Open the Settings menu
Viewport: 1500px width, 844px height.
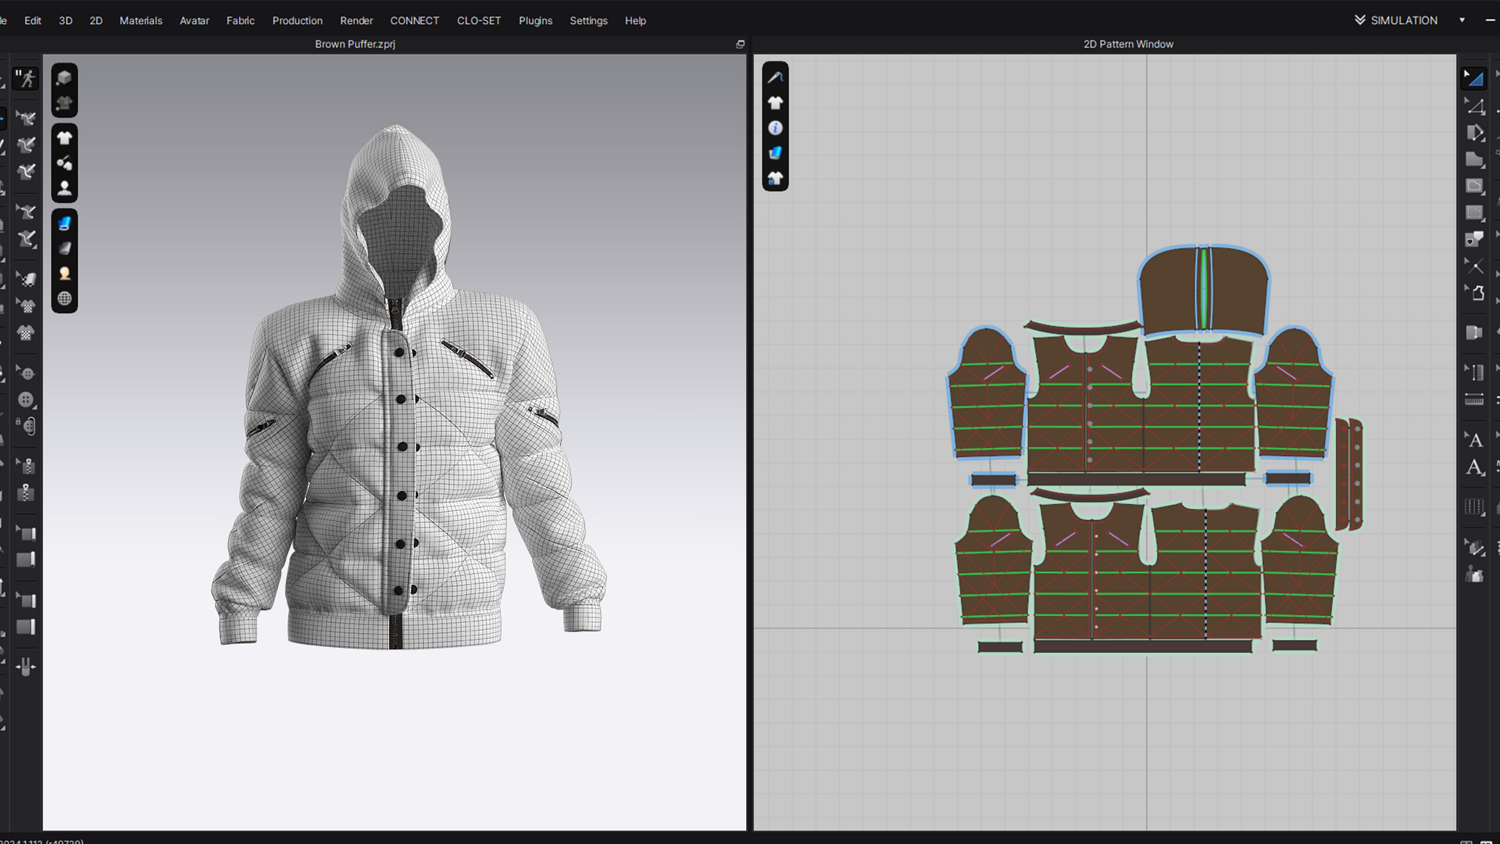click(588, 20)
